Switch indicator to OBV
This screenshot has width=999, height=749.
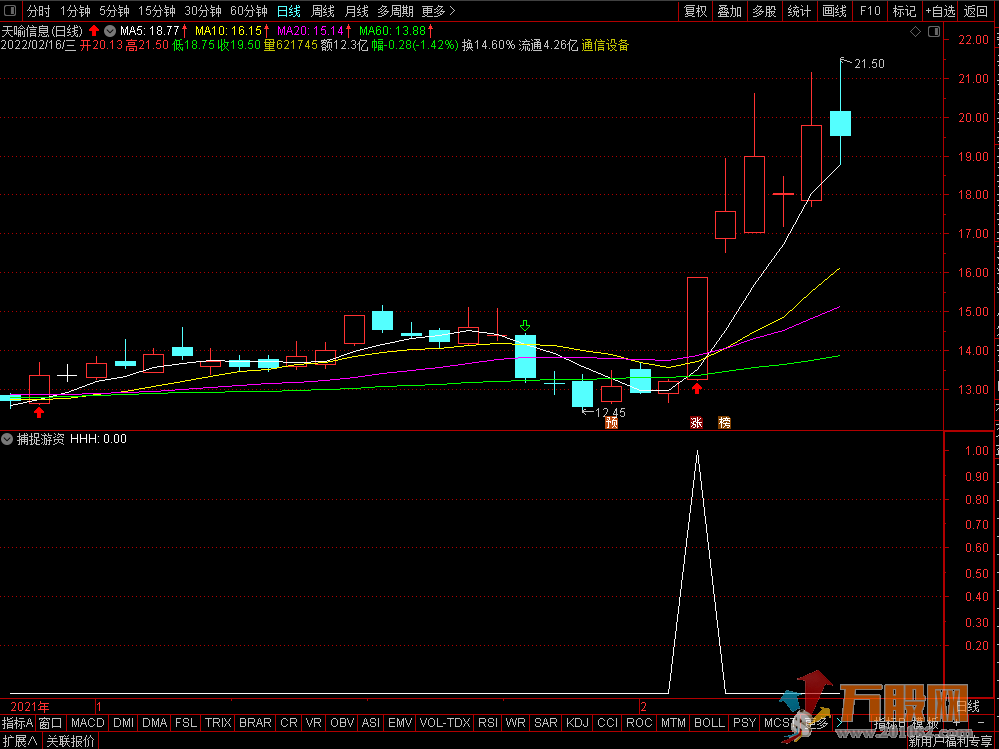tap(342, 723)
